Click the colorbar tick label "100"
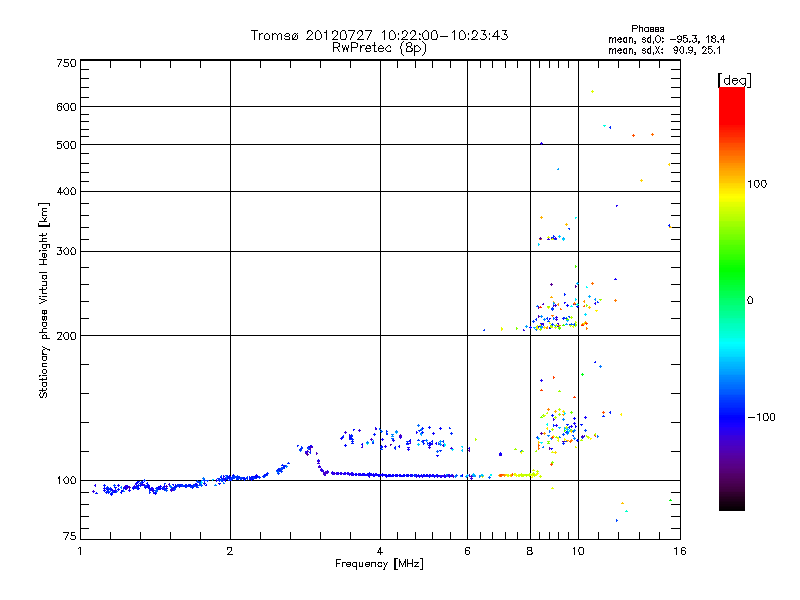This screenshot has height=600, width=800. 757,184
